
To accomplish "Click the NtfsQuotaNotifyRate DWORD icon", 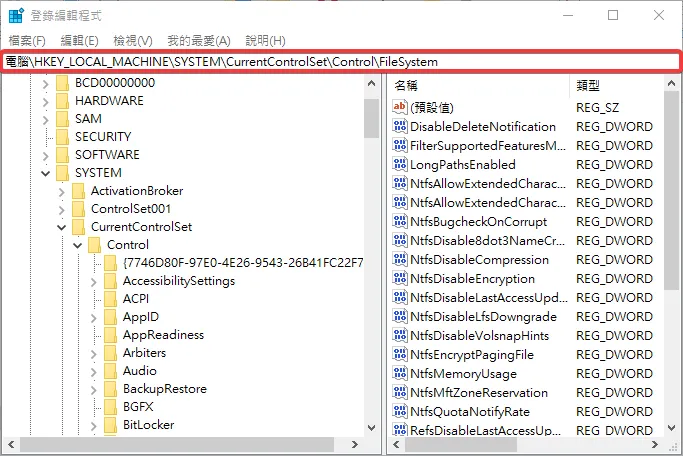I will coord(399,411).
